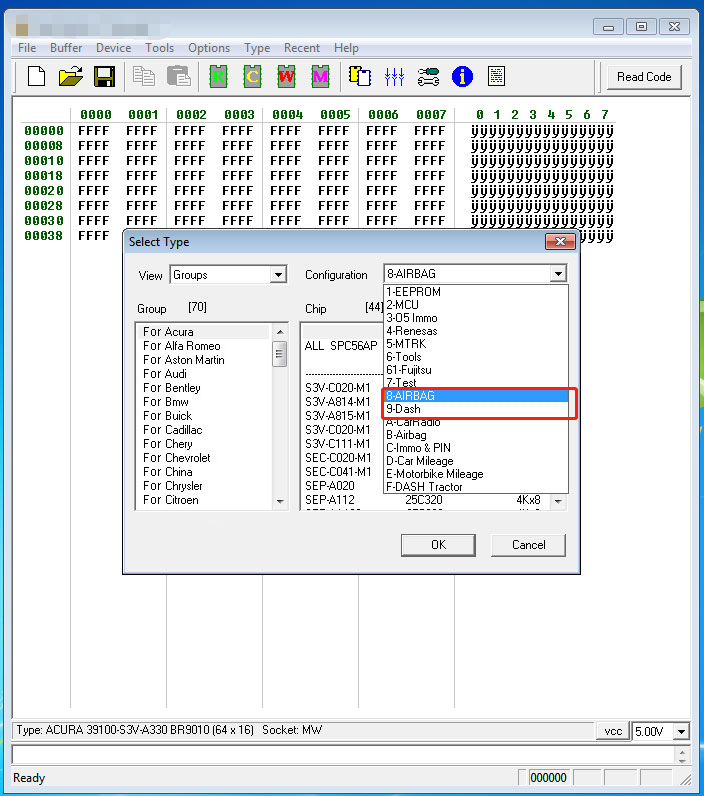Image resolution: width=704 pixels, height=796 pixels.
Task: Click the green R read chip icon
Action: coord(218,76)
